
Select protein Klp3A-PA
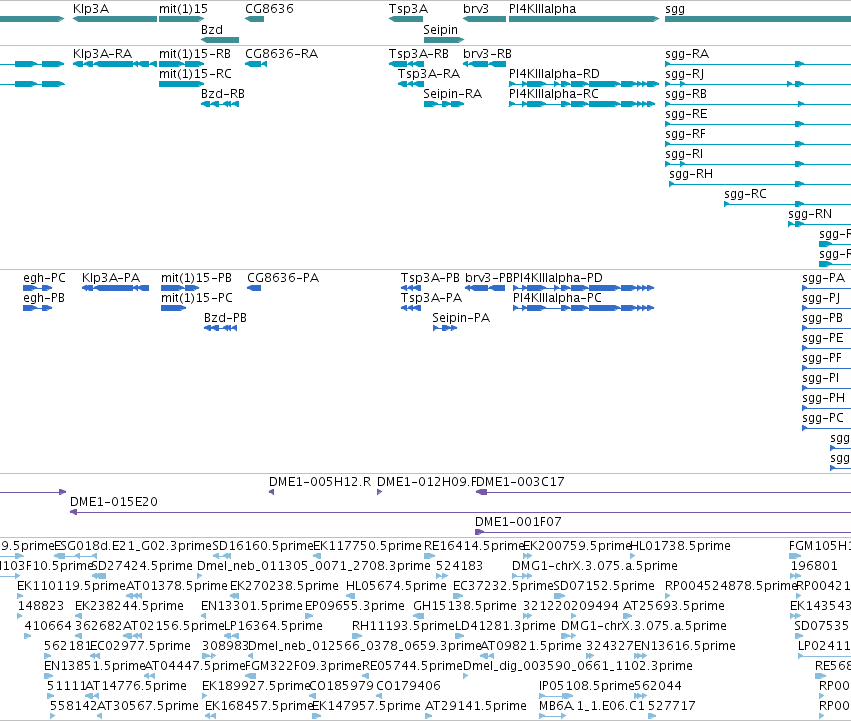point(116,288)
